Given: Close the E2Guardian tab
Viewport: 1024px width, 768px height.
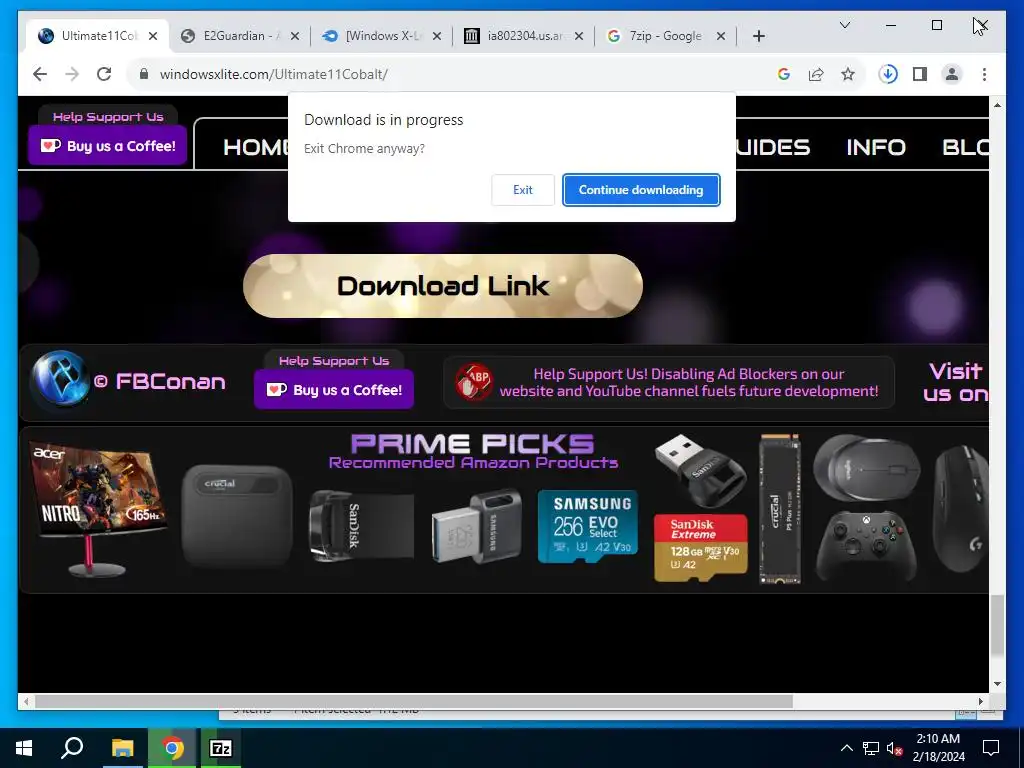Looking at the screenshot, I should click(295, 36).
